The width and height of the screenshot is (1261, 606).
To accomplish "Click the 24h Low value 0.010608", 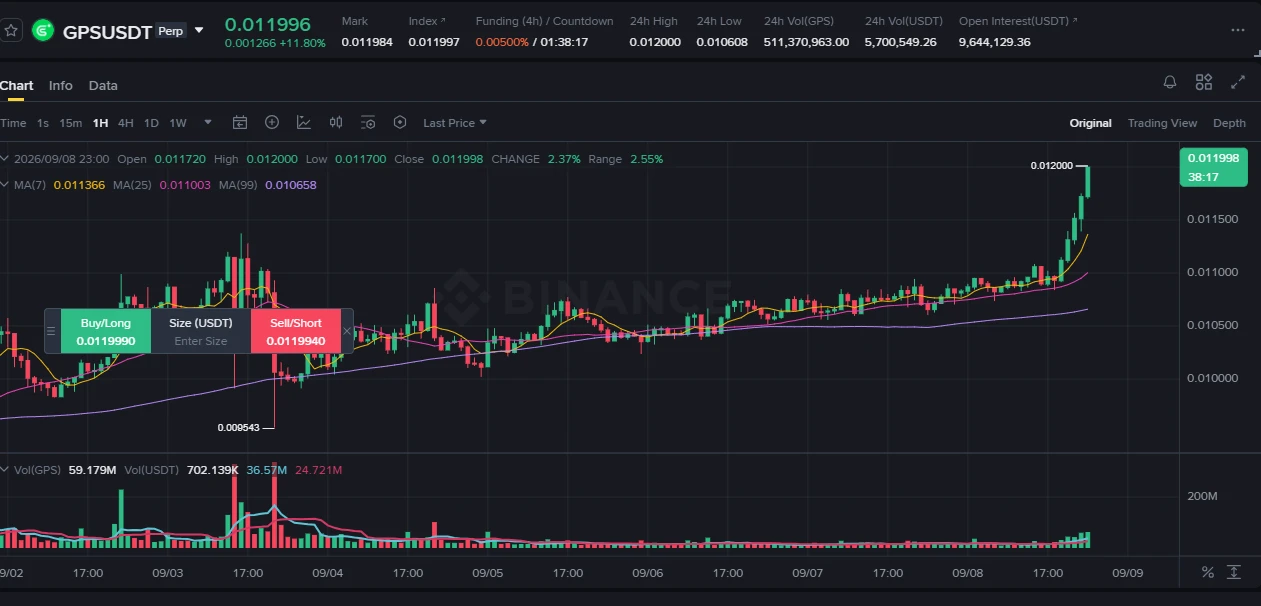I will (x=722, y=42).
